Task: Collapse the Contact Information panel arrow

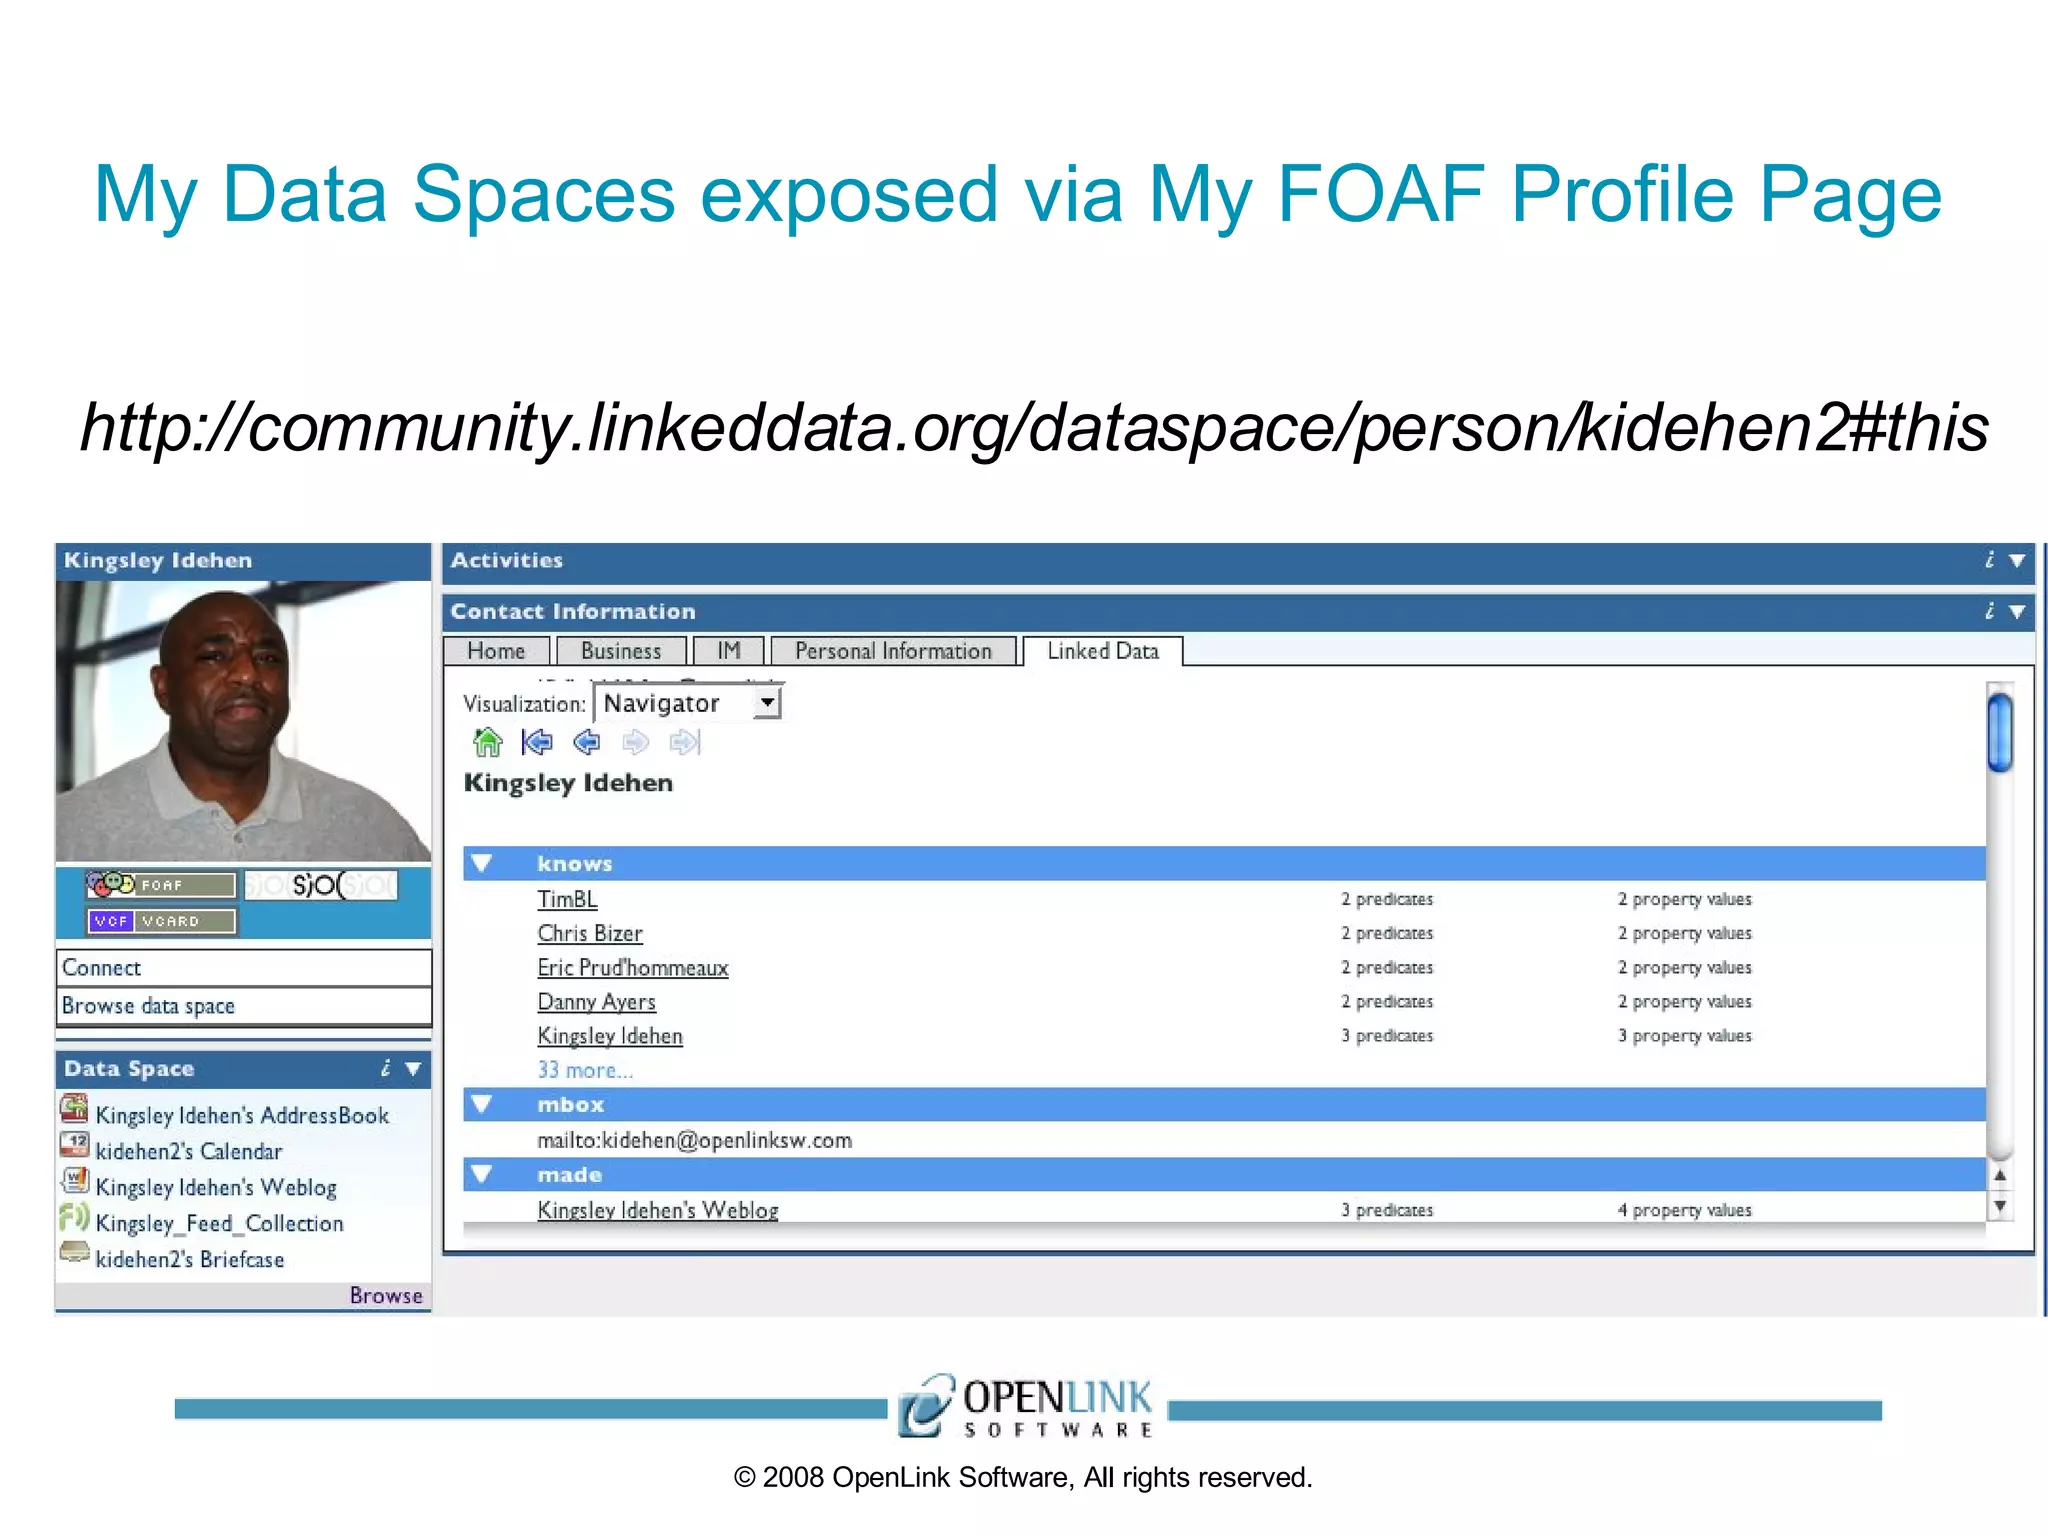Action: (2017, 612)
